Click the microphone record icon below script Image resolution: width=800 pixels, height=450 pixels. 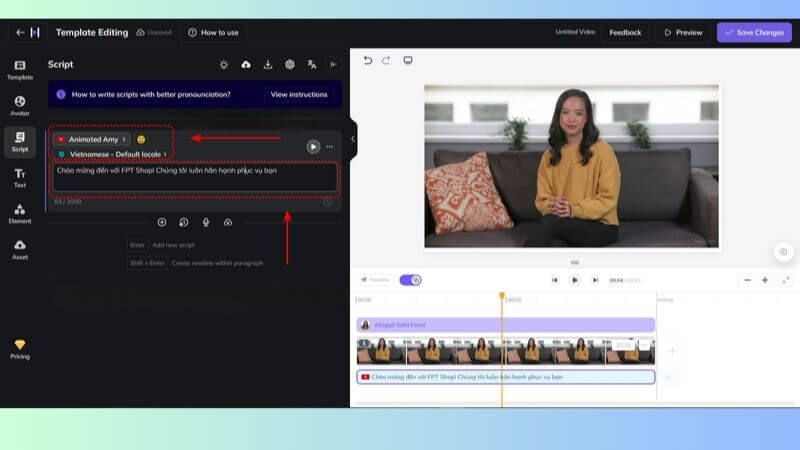[206, 222]
